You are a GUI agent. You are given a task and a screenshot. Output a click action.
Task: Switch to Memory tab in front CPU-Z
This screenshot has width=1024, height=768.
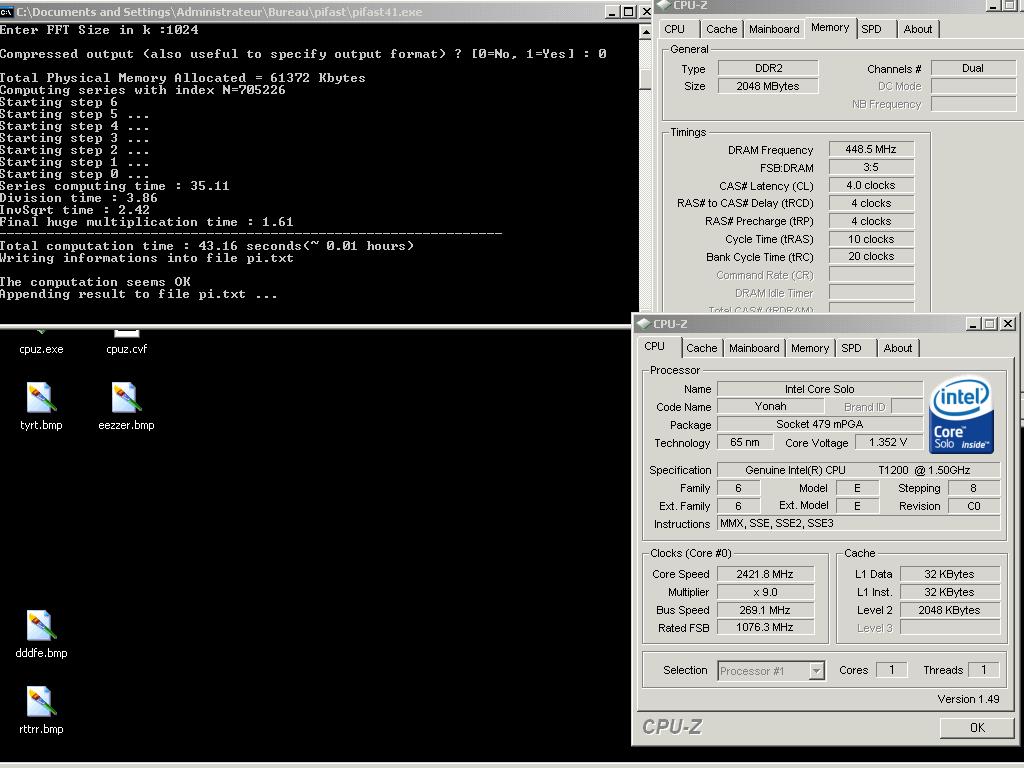tap(810, 348)
